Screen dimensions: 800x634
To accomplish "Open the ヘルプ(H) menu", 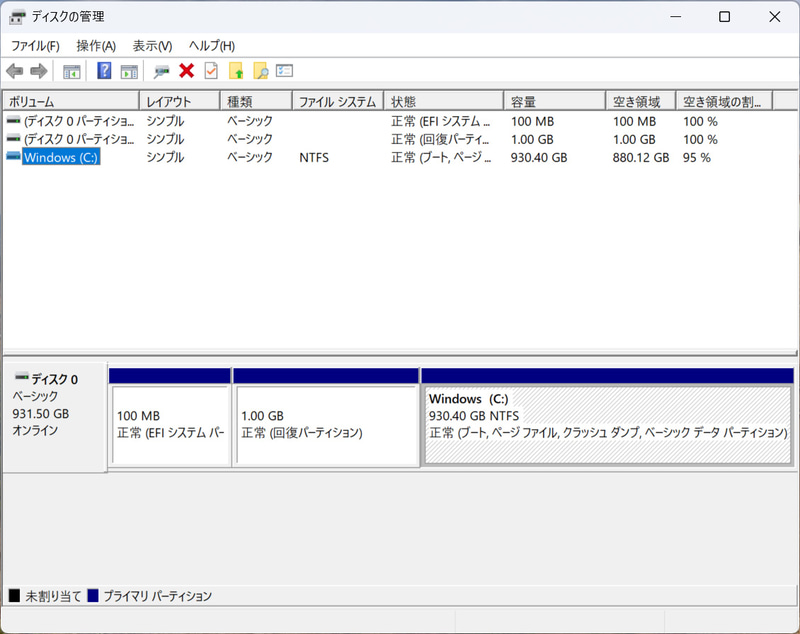I will point(212,46).
